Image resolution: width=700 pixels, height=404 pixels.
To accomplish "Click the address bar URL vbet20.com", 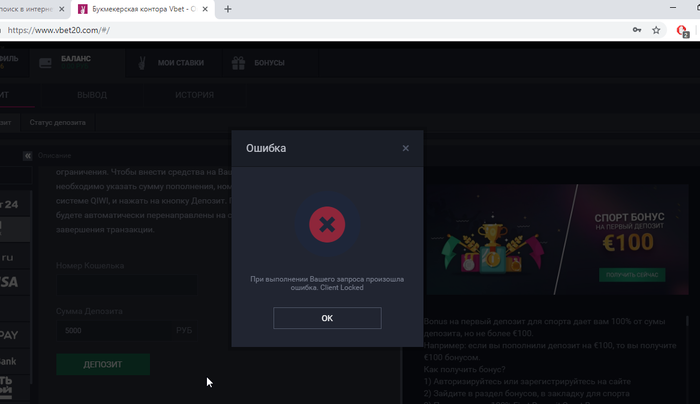I will point(58,30).
